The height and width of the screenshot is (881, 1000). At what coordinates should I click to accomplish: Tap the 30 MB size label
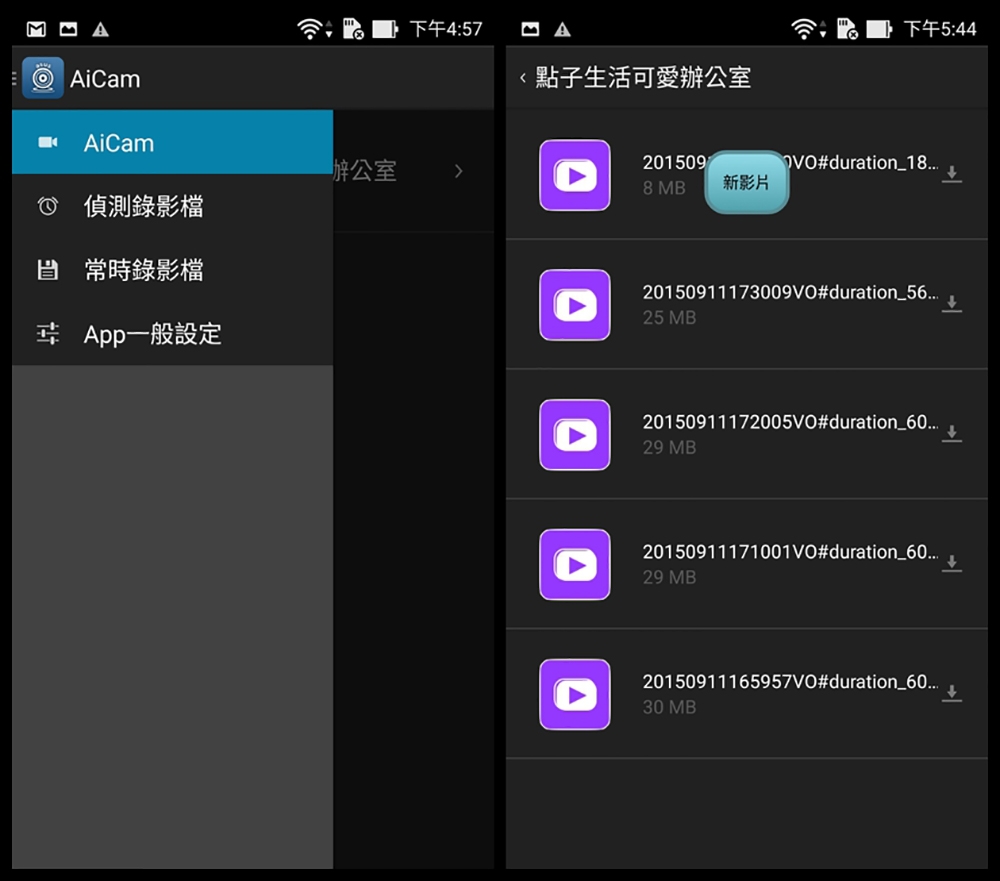point(669,707)
